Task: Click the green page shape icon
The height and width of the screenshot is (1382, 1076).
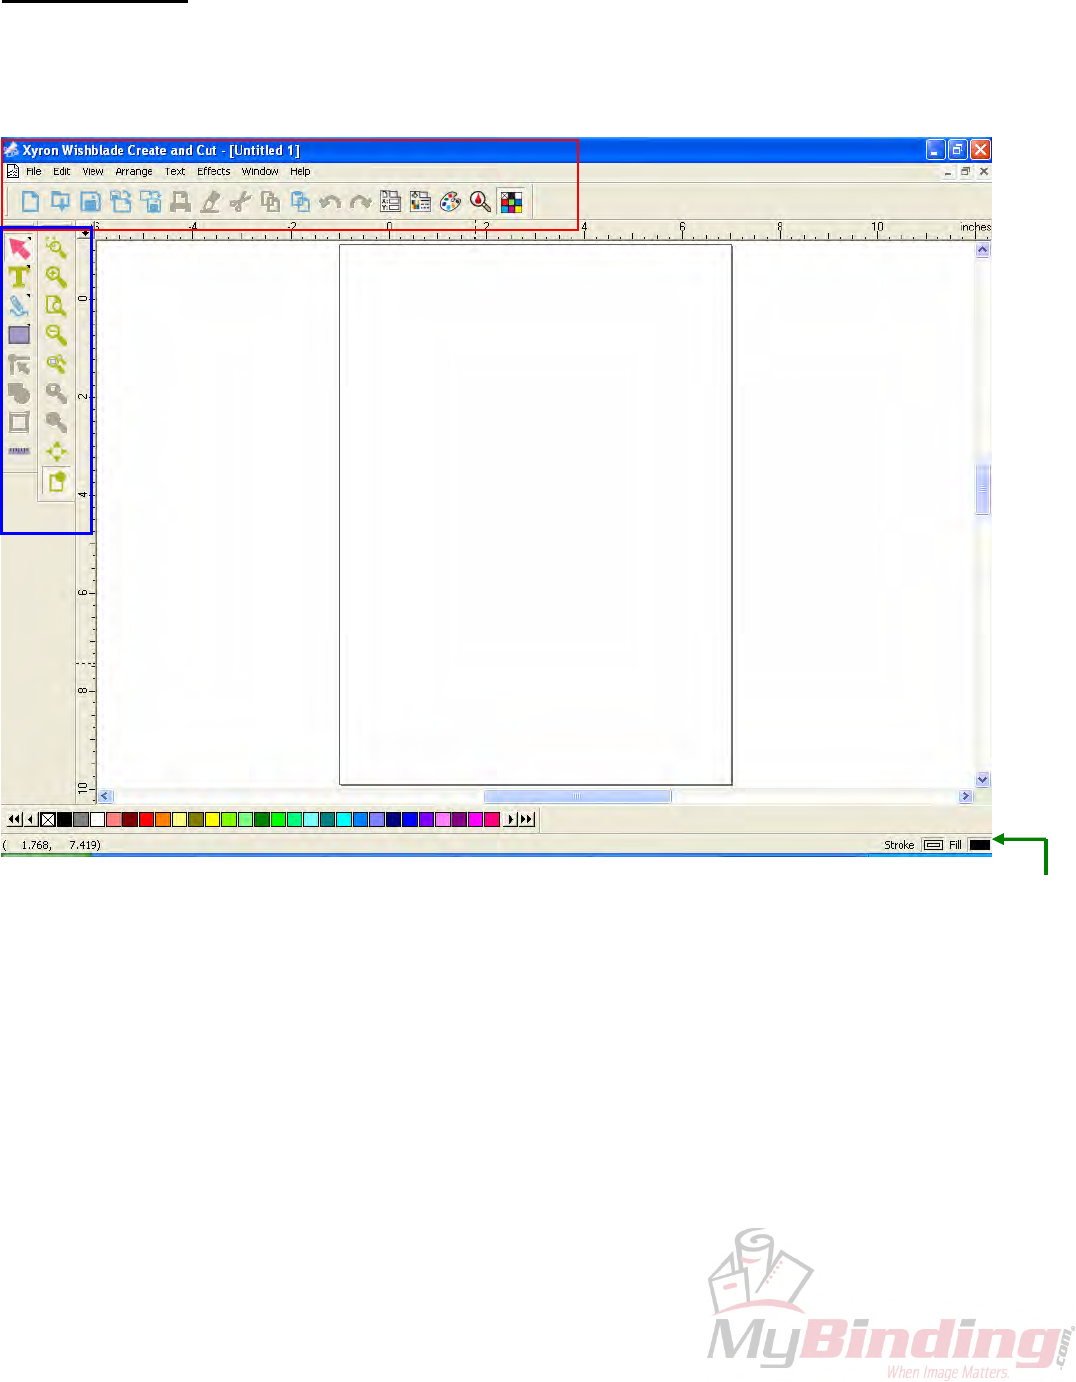Action: [x=56, y=481]
